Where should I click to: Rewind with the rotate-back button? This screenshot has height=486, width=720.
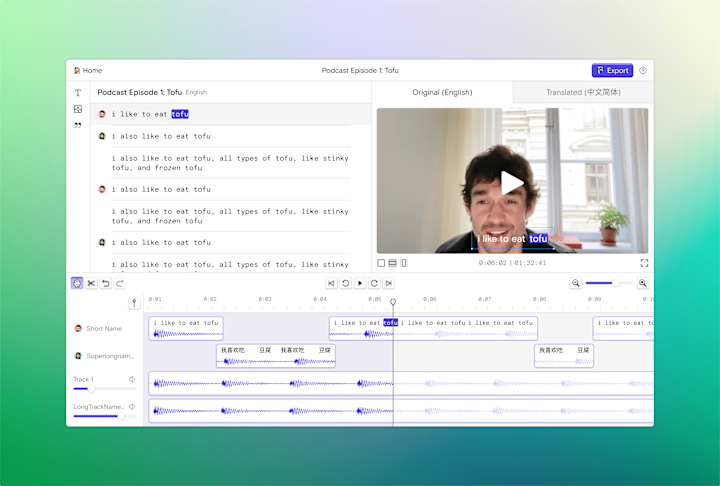click(x=345, y=283)
